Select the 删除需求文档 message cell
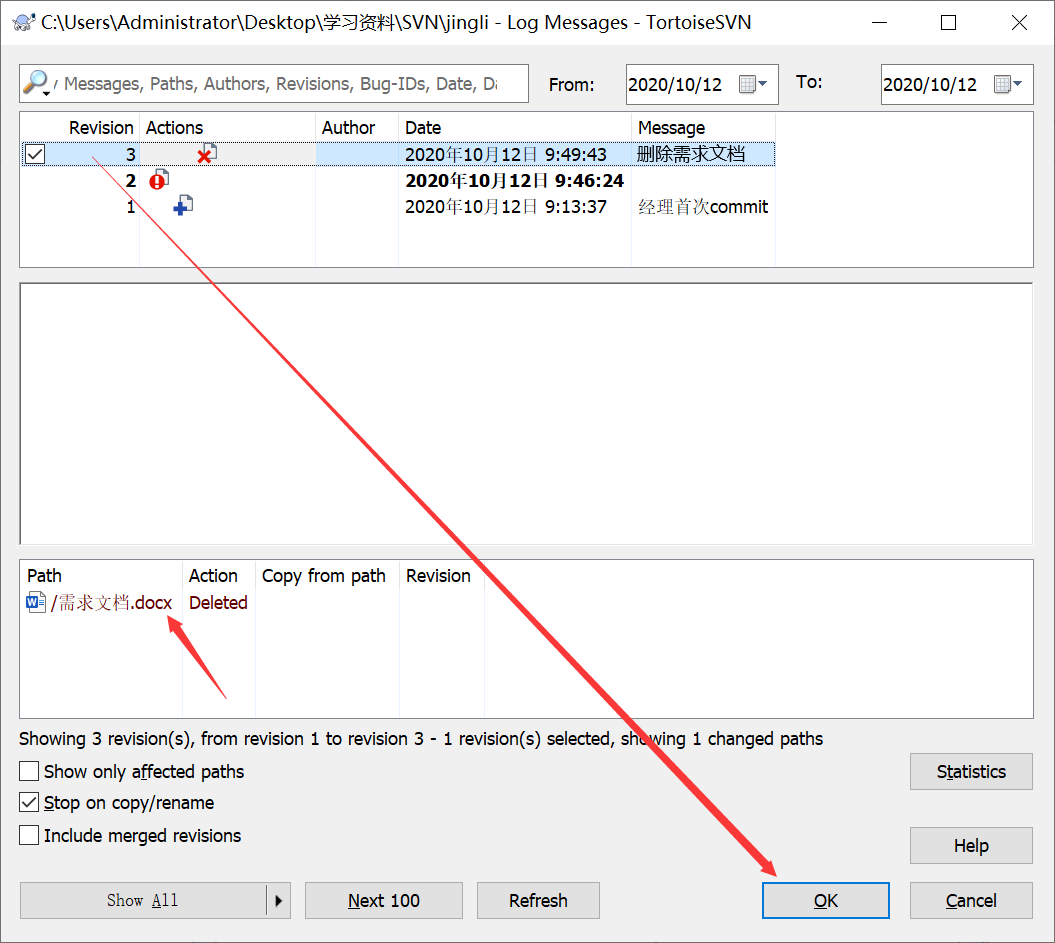The width and height of the screenshot is (1055, 943). 691,154
